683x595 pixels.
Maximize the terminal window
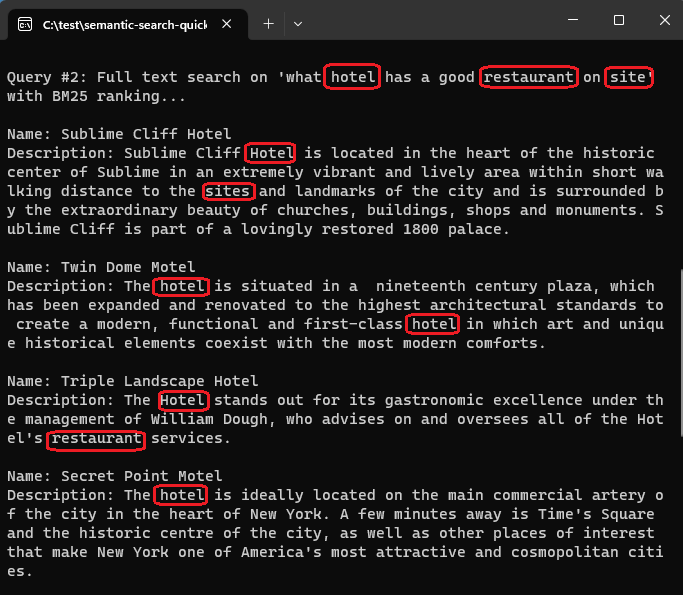coord(619,20)
